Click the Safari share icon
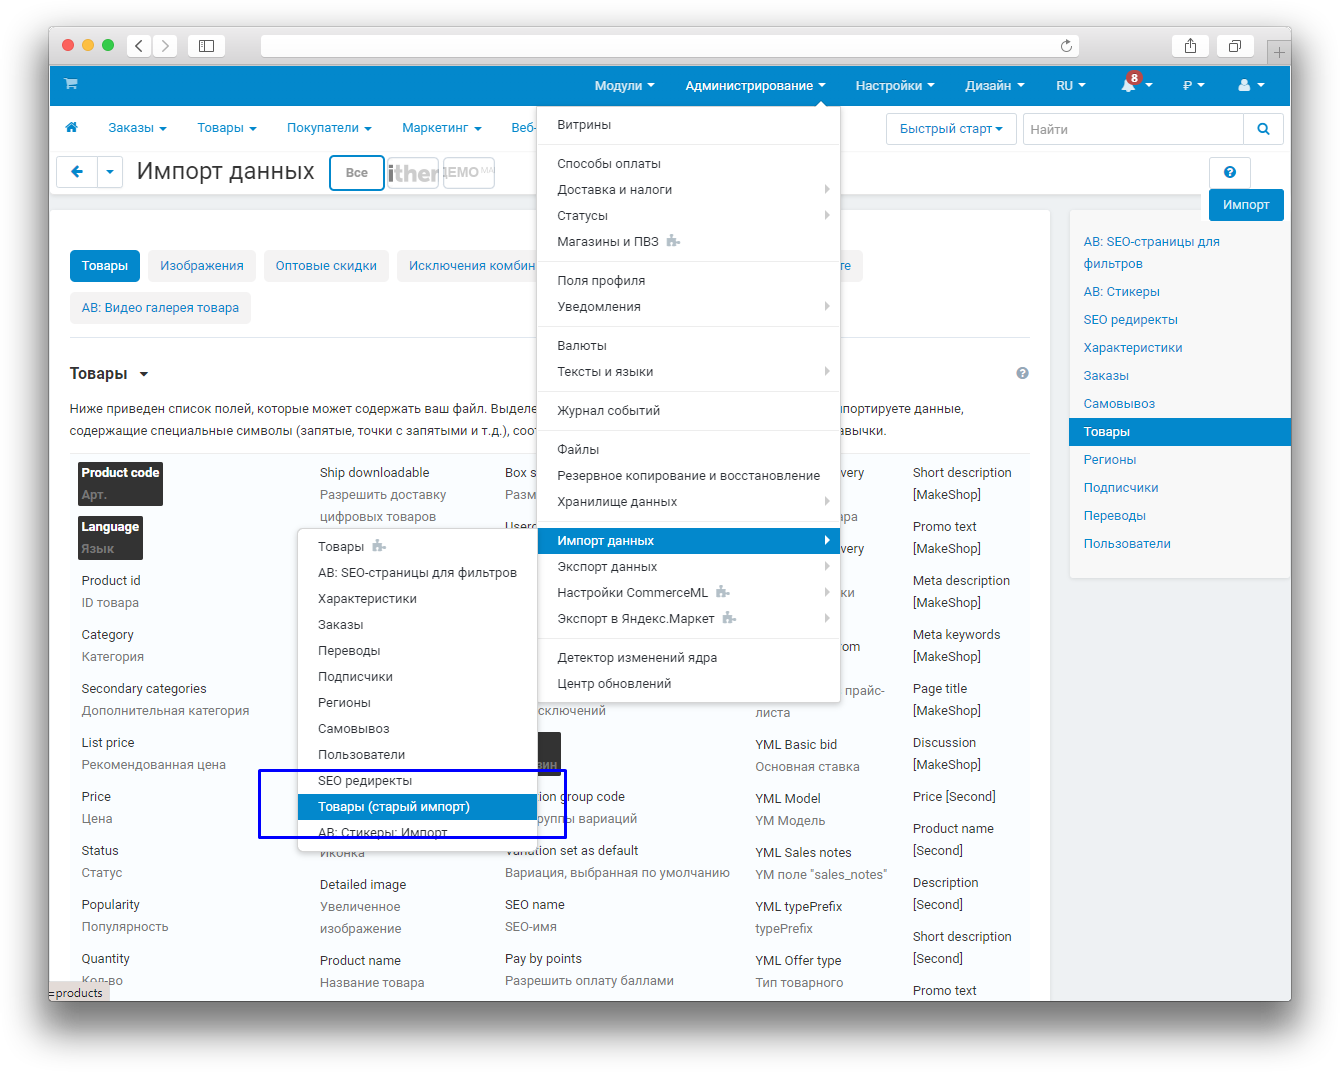This screenshot has height=1072, width=1340. pyautogui.click(x=1190, y=46)
